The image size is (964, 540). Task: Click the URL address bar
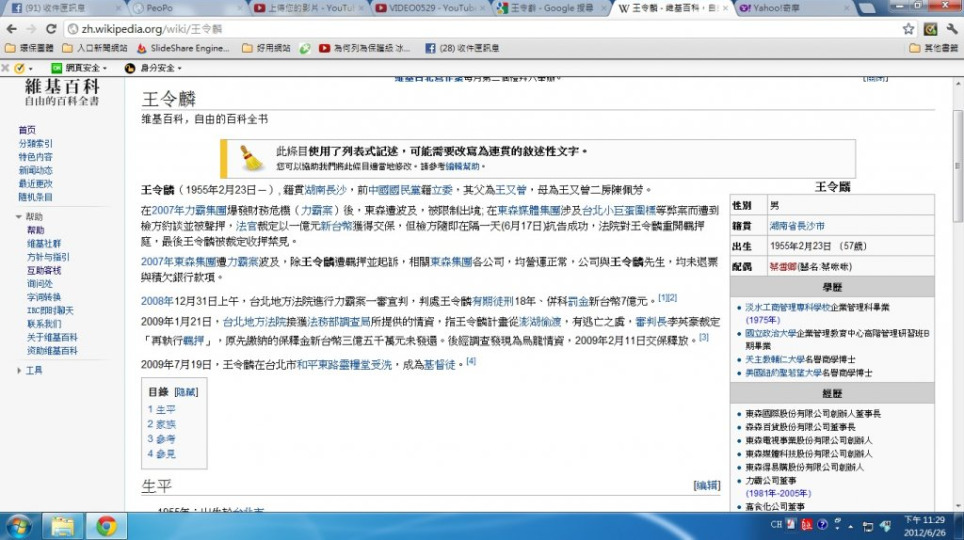coord(480,29)
